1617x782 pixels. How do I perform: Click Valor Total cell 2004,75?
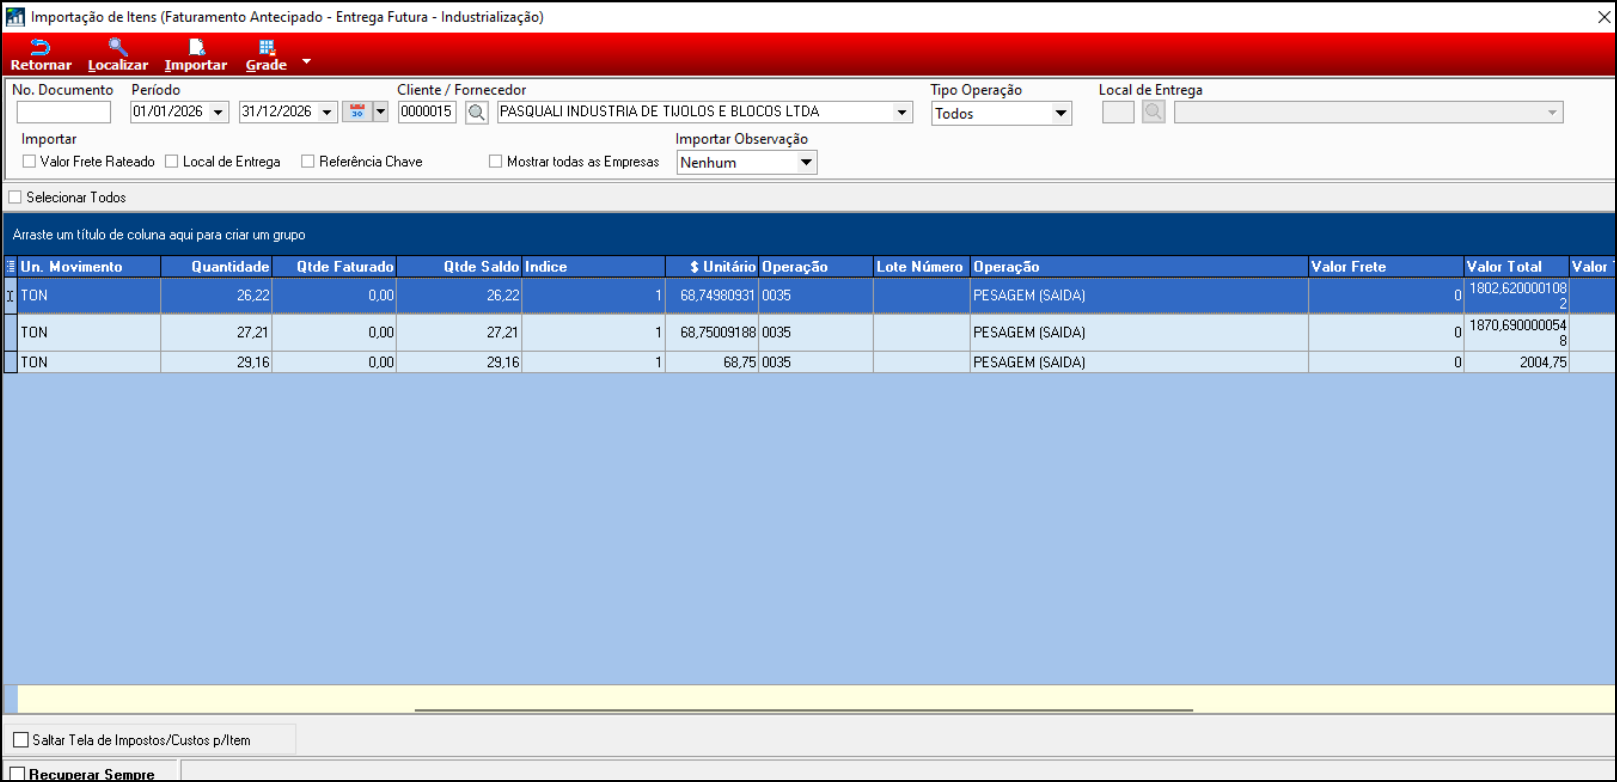(x=1516, y=362)
